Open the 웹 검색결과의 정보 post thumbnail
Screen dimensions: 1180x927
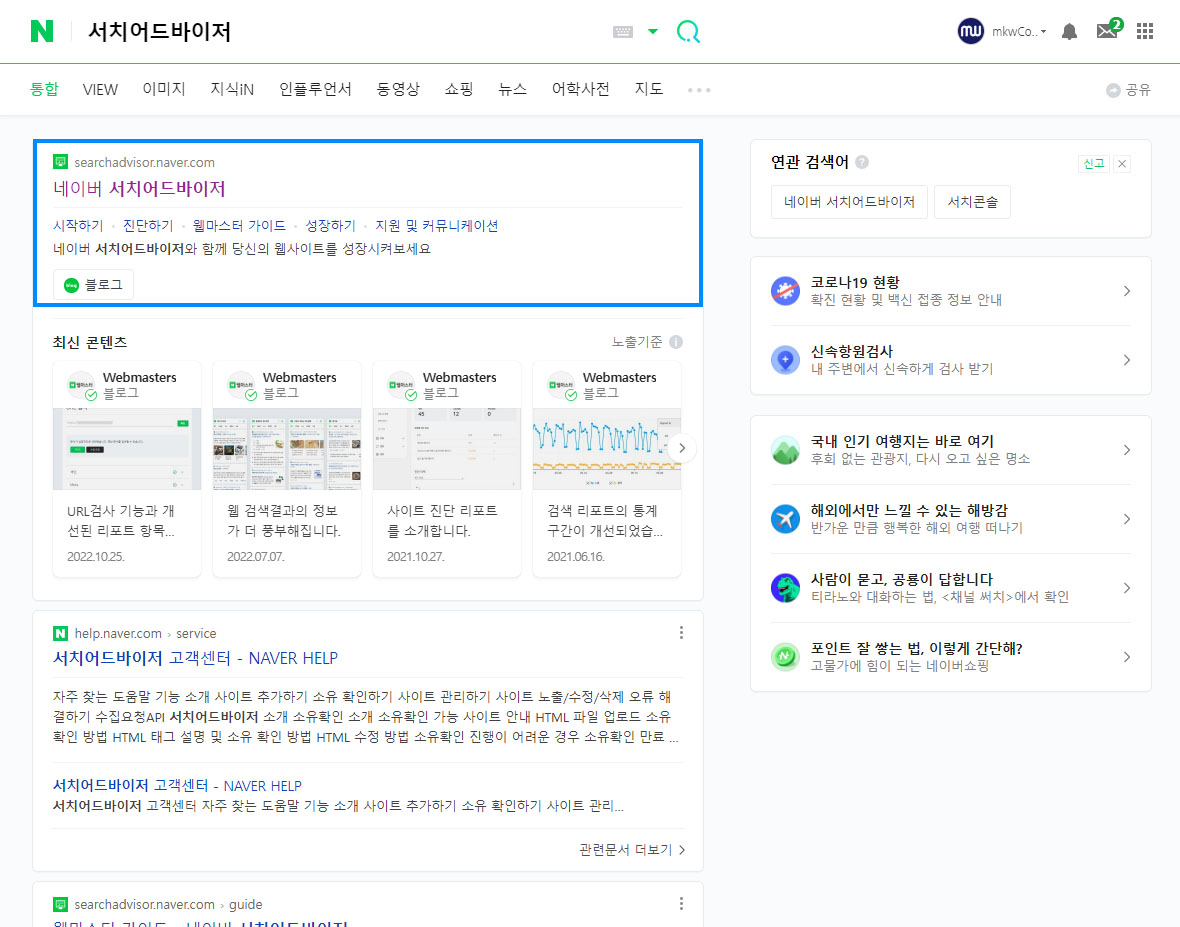(x=287, y=449)
